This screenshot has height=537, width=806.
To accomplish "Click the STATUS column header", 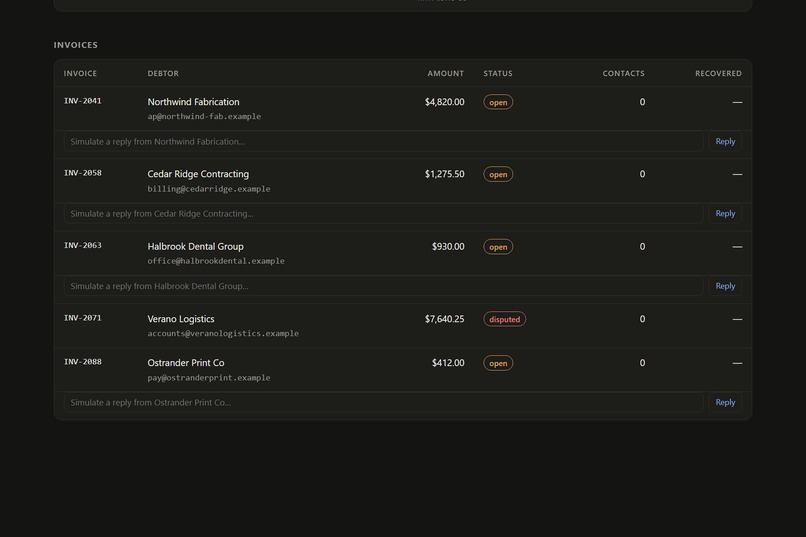I will click(498, 73).
